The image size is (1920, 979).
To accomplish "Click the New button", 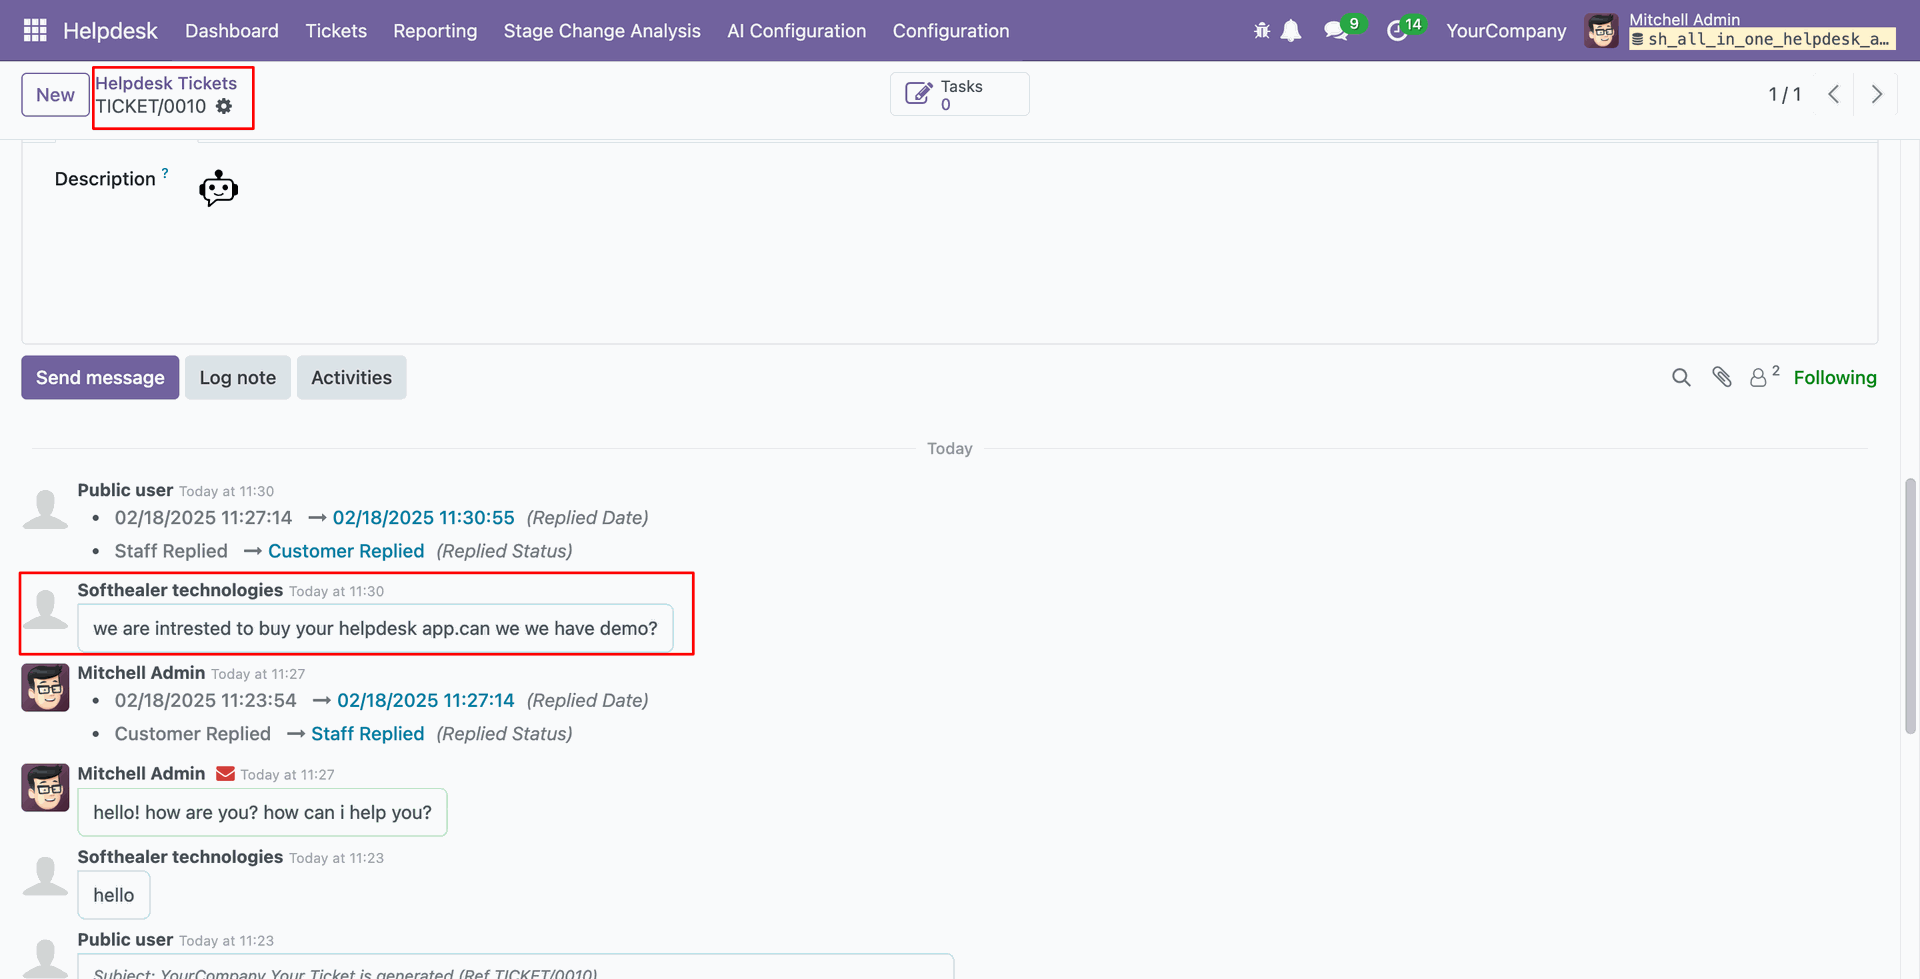I will click(x=55, y=95).
